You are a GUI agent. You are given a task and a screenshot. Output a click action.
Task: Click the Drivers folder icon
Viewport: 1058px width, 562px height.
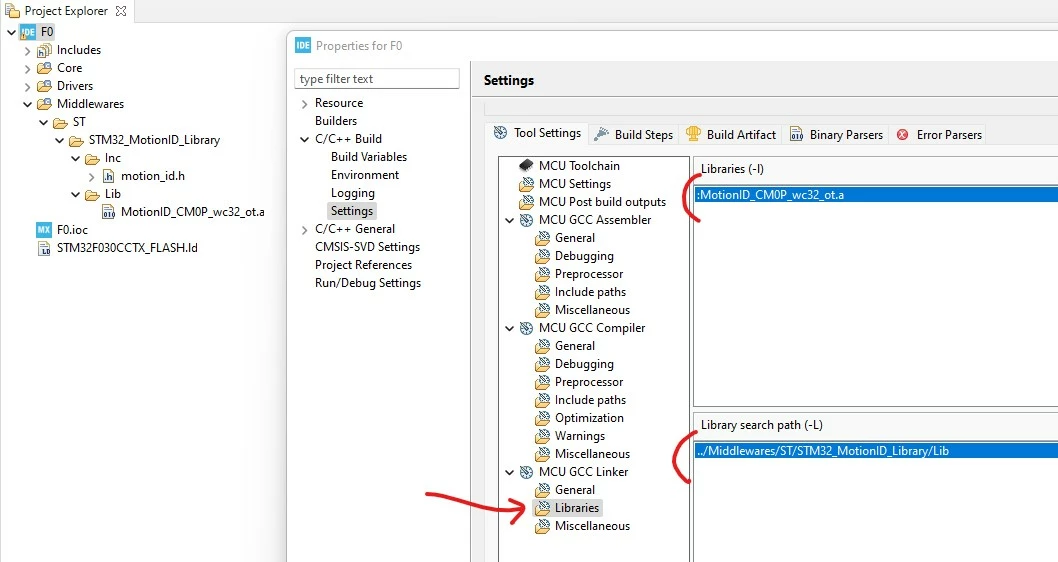point(44,86)
